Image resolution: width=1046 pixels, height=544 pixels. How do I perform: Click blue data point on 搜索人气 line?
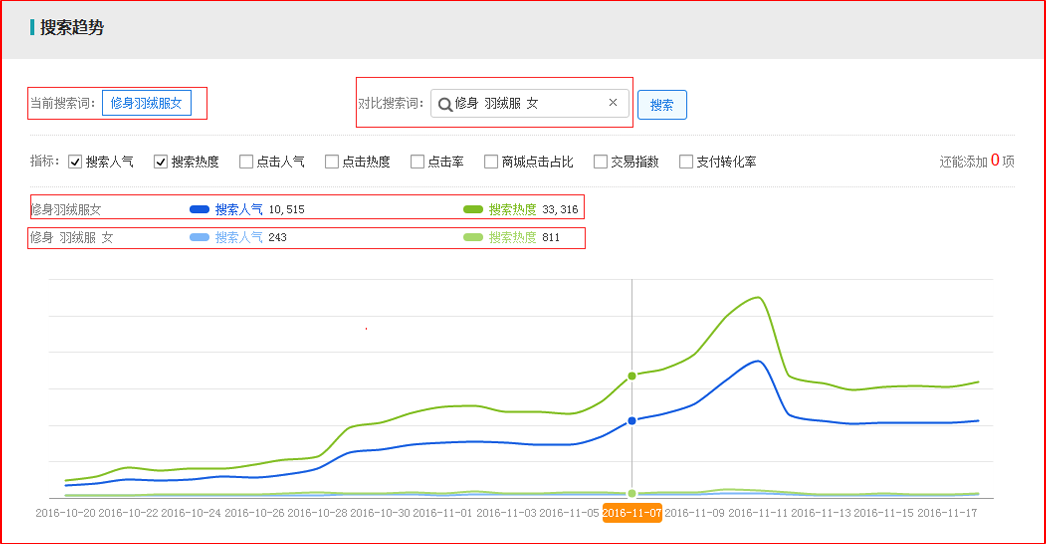632,421
